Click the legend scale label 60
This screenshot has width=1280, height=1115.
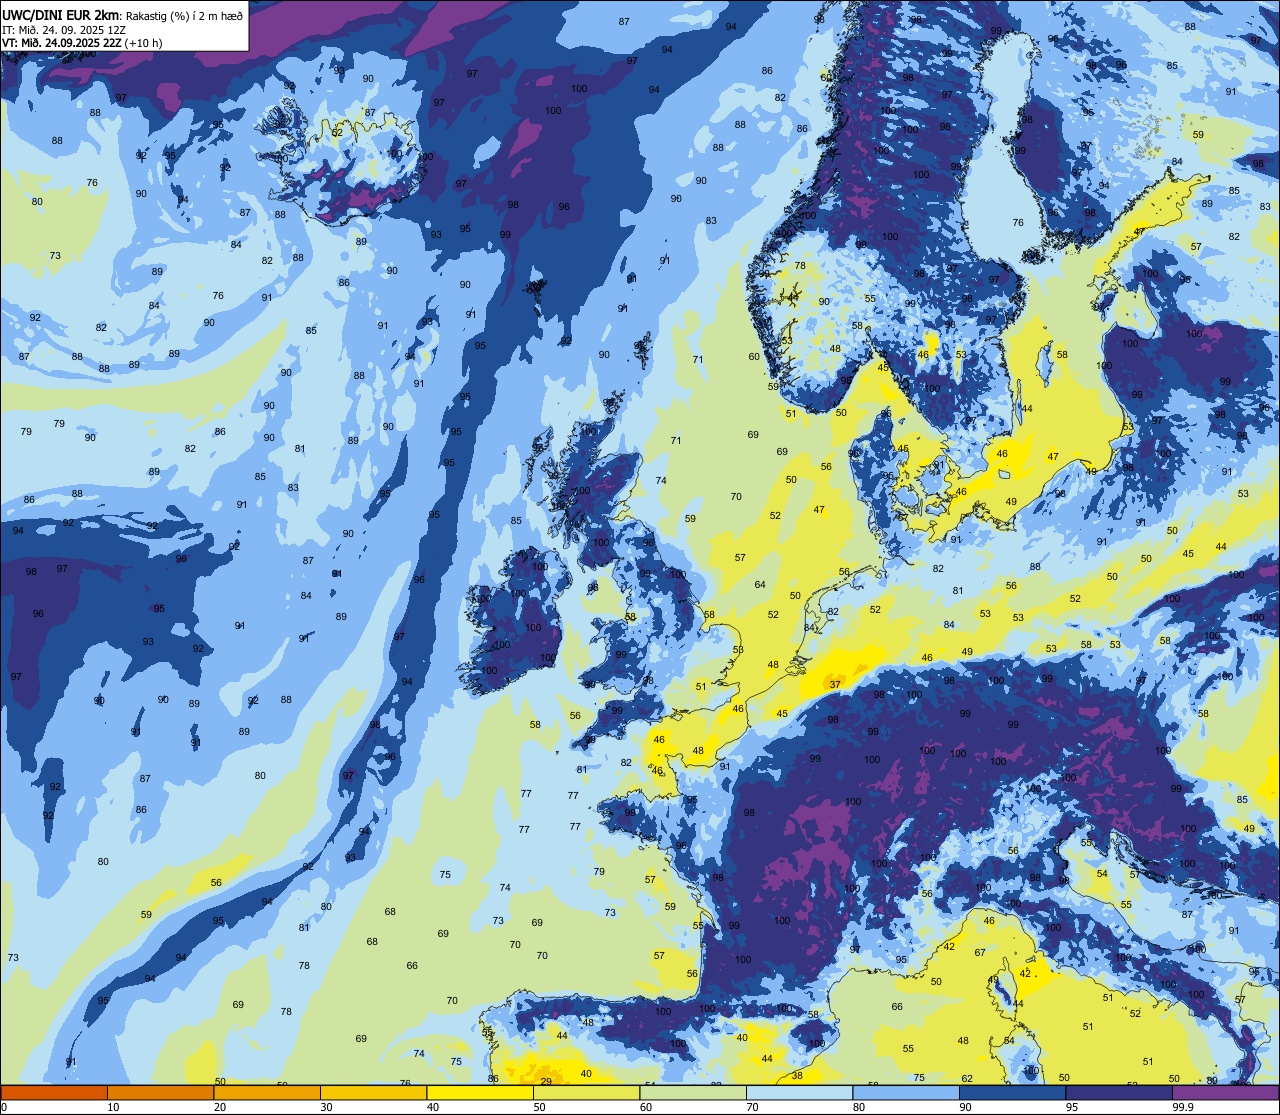pyautogui.click(x=646, y=1107)
